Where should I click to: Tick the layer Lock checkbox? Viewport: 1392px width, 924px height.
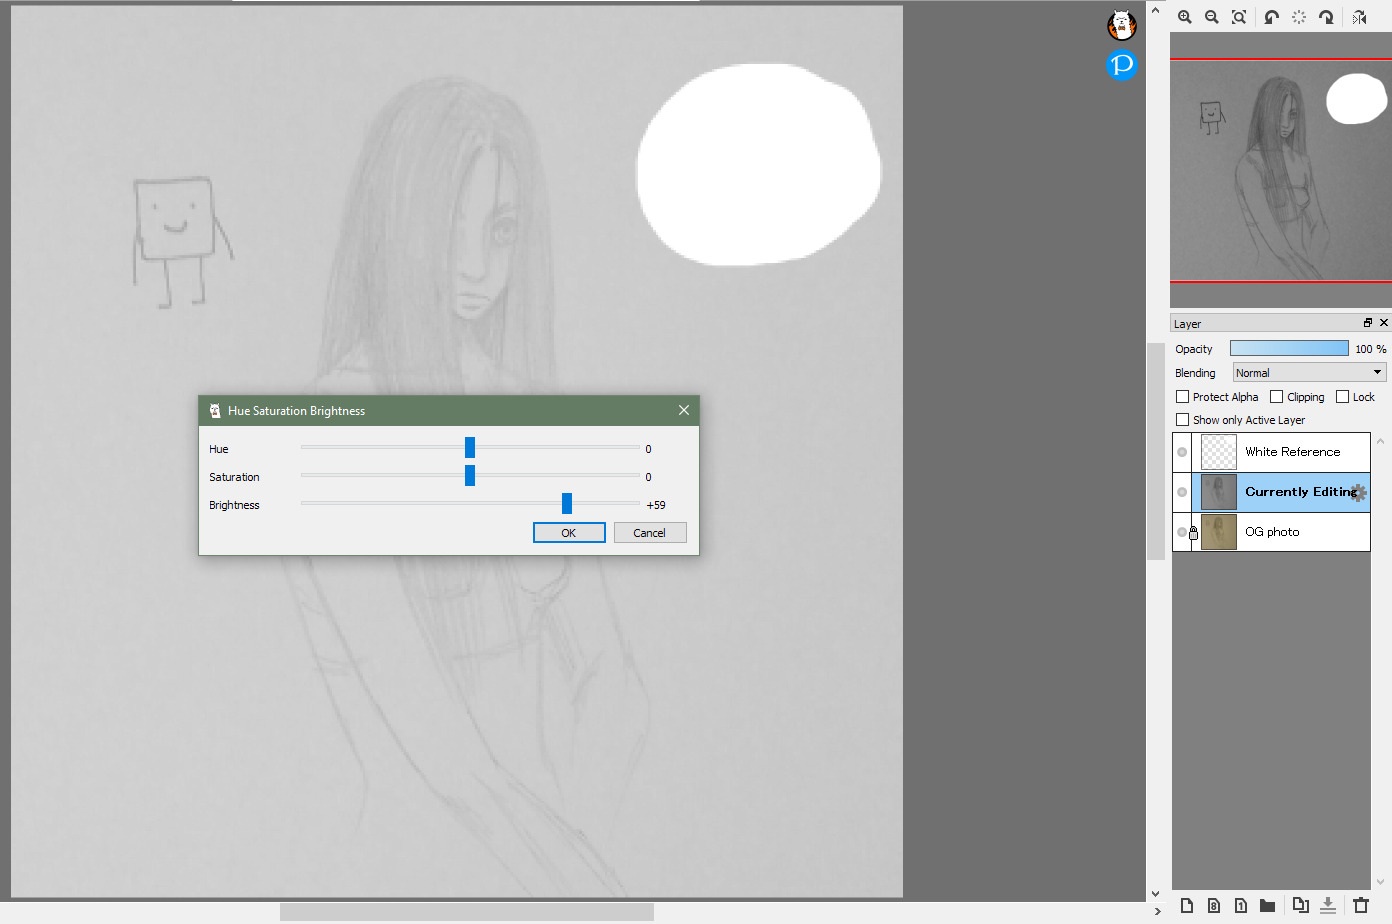pos(1343,397)
